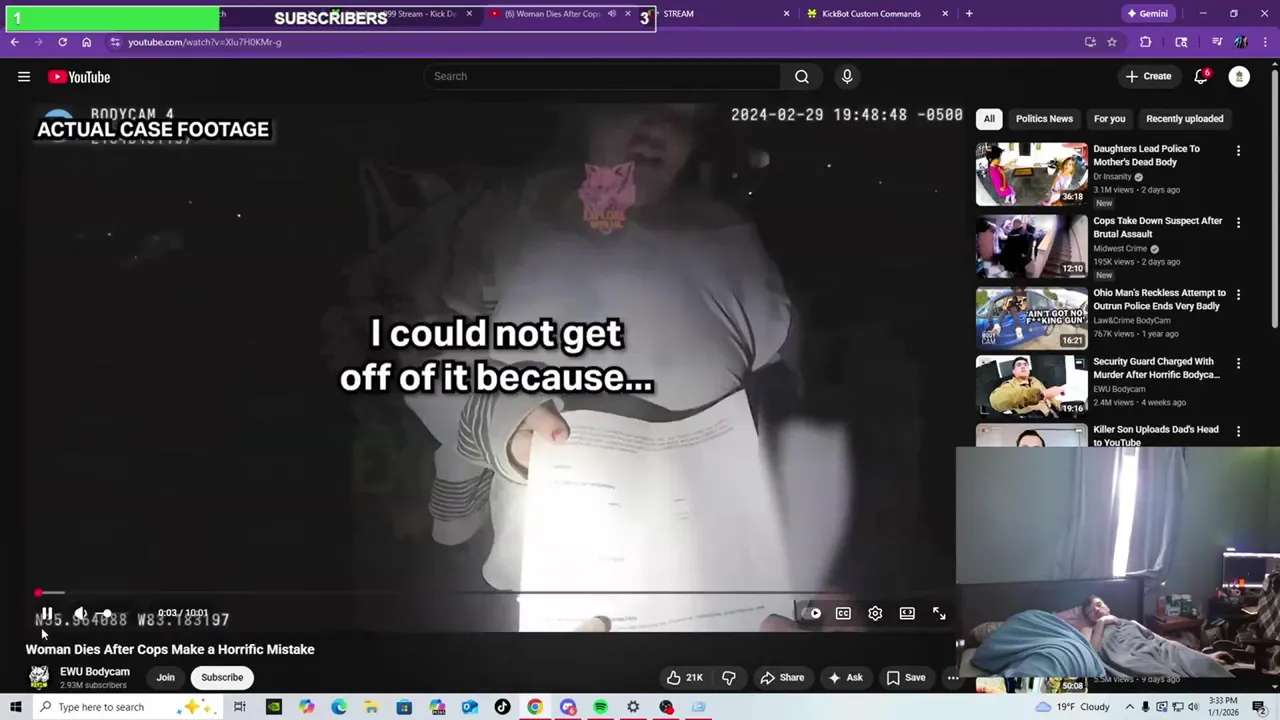Open the YouTube account avatar menu
1280x720 pixels.
tap(1239, 77)
